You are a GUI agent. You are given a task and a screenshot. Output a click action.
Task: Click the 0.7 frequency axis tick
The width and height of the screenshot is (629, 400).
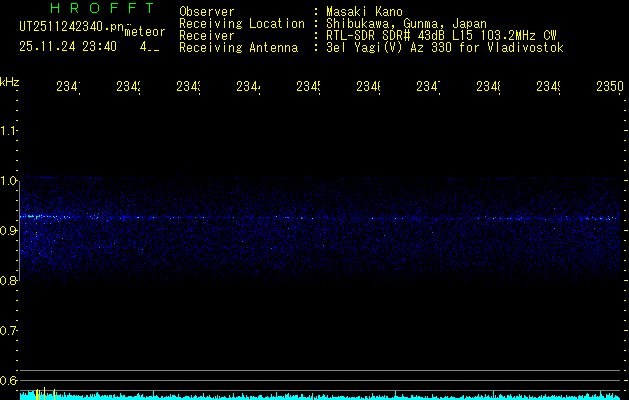9,331
